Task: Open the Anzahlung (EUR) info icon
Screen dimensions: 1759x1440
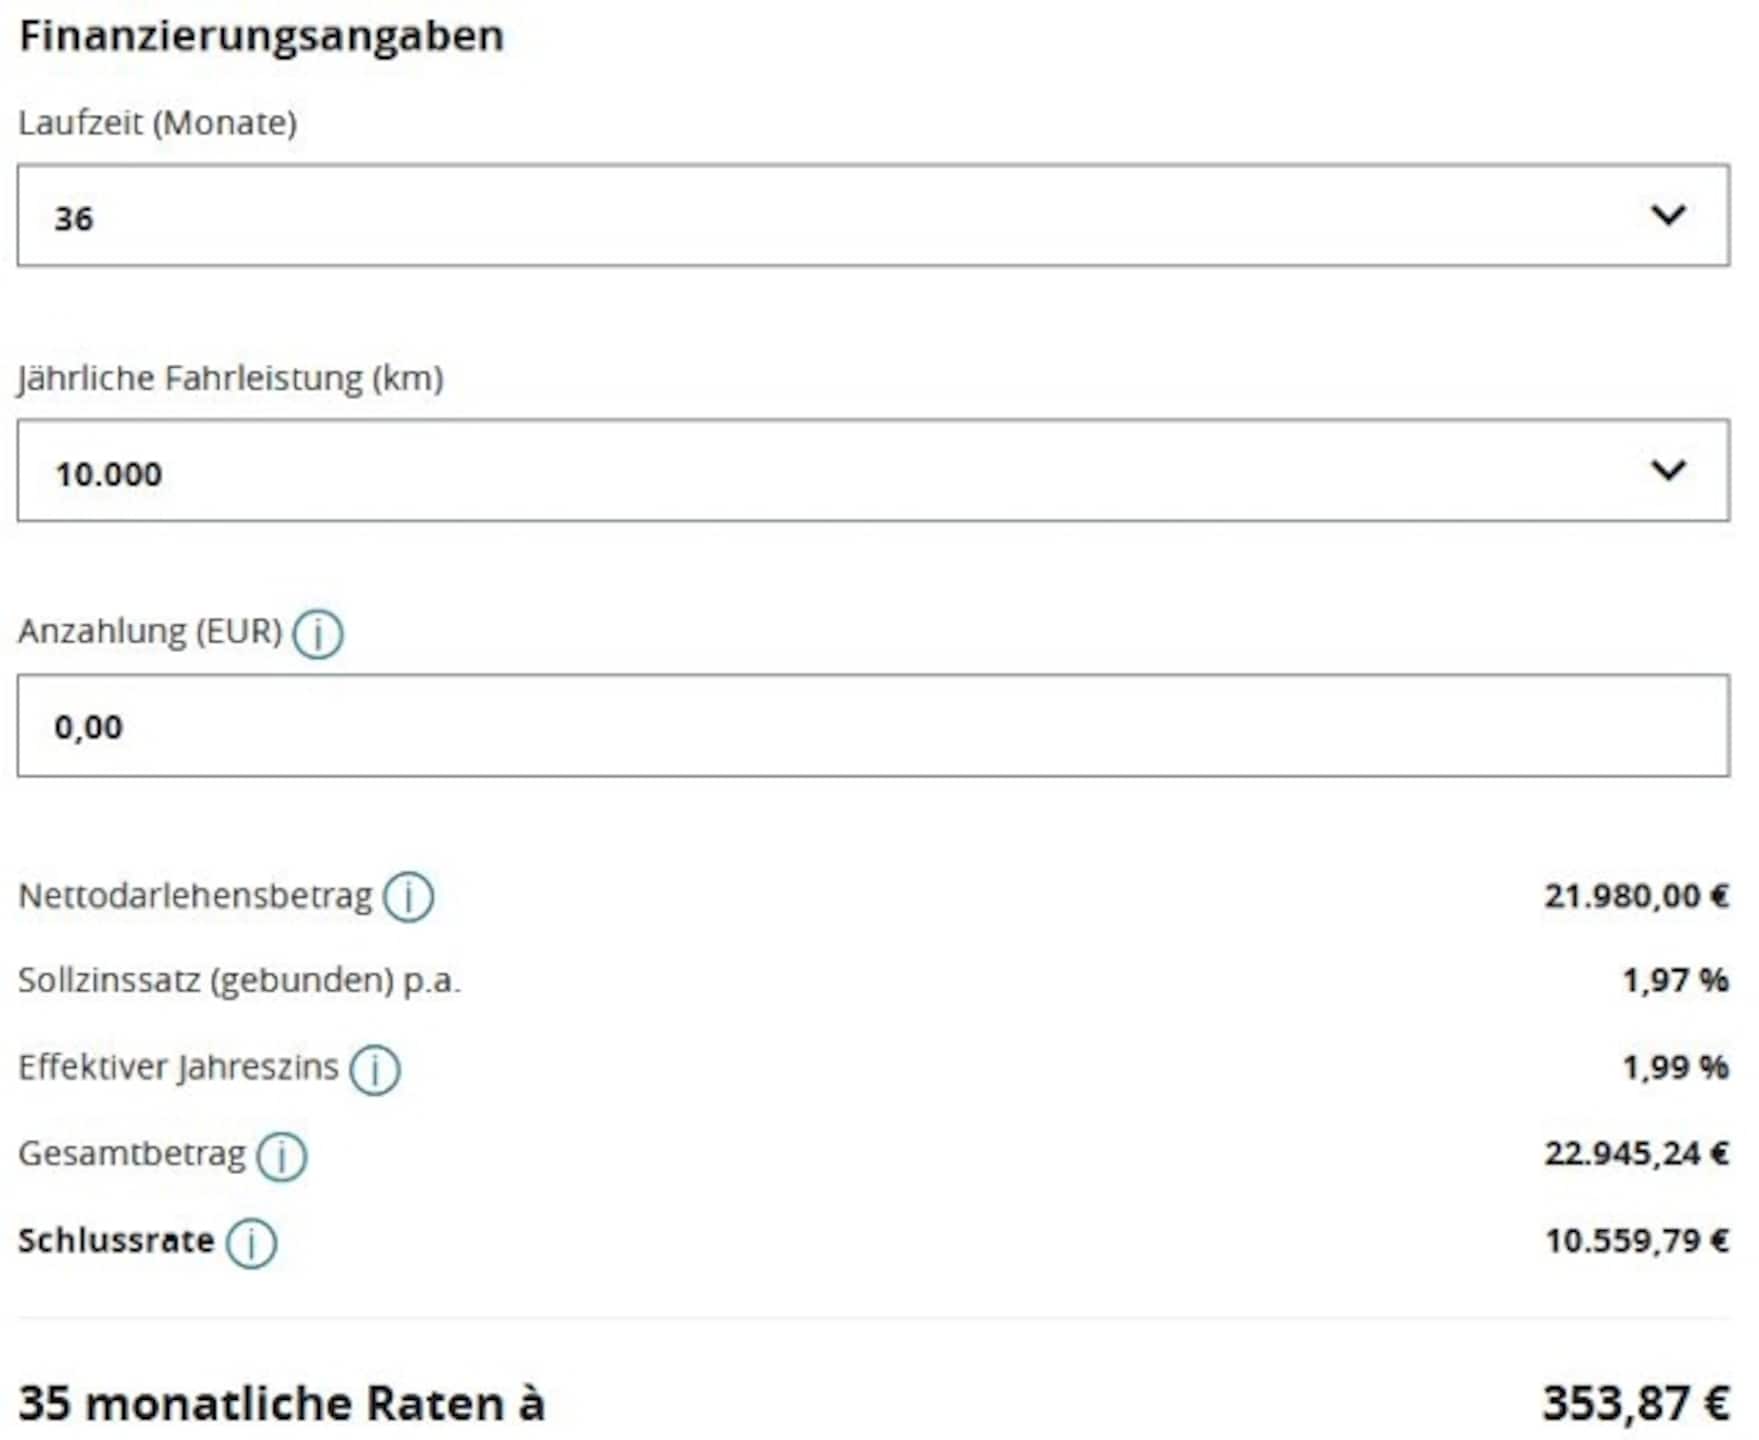Action: point(318,634)
